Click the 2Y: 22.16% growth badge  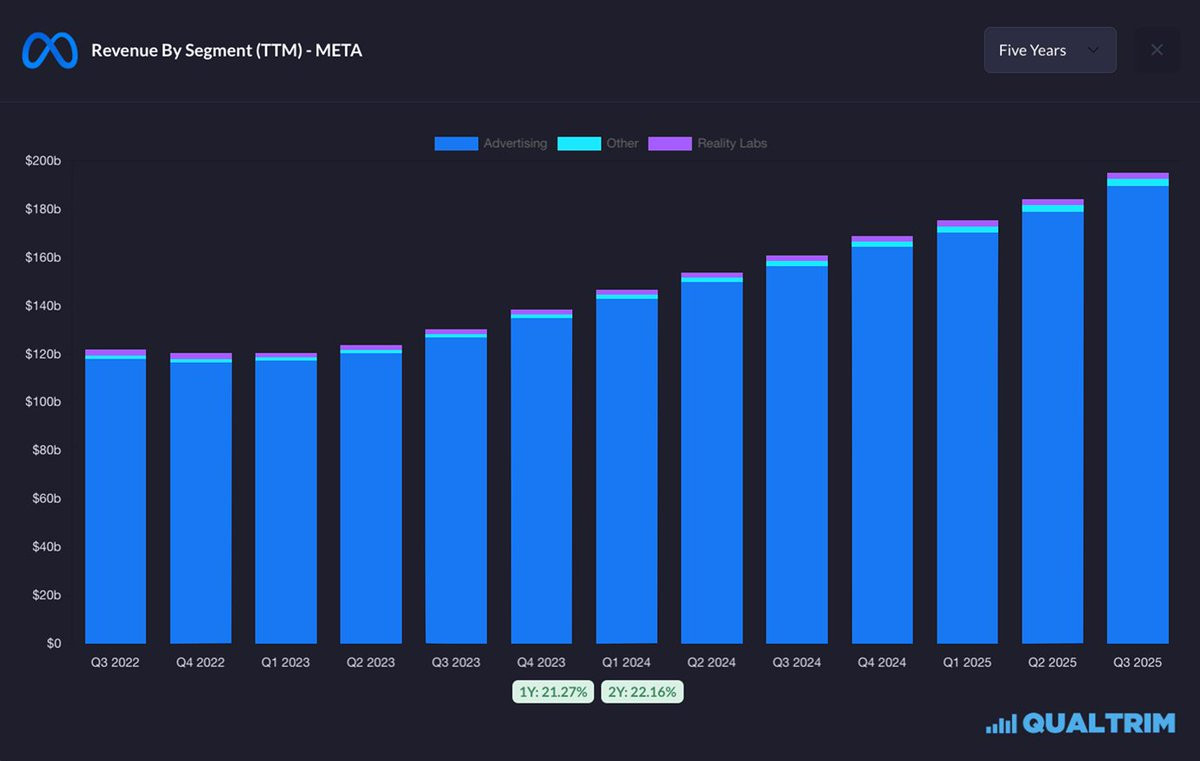[x=642, y=692]
